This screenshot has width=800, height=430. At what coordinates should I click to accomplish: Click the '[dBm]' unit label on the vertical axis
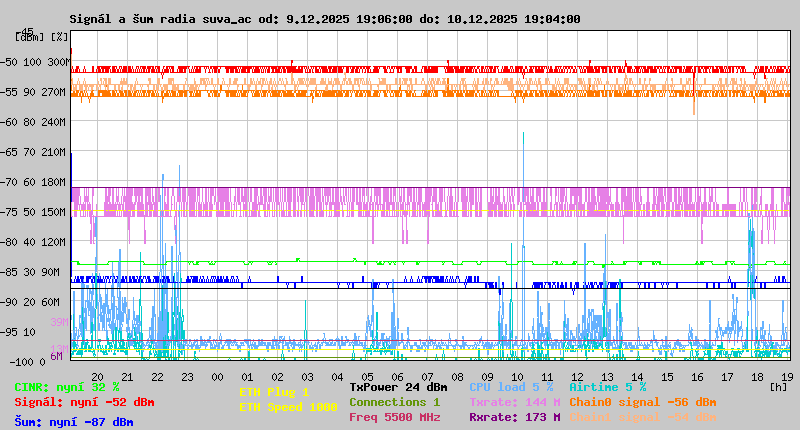30,37
